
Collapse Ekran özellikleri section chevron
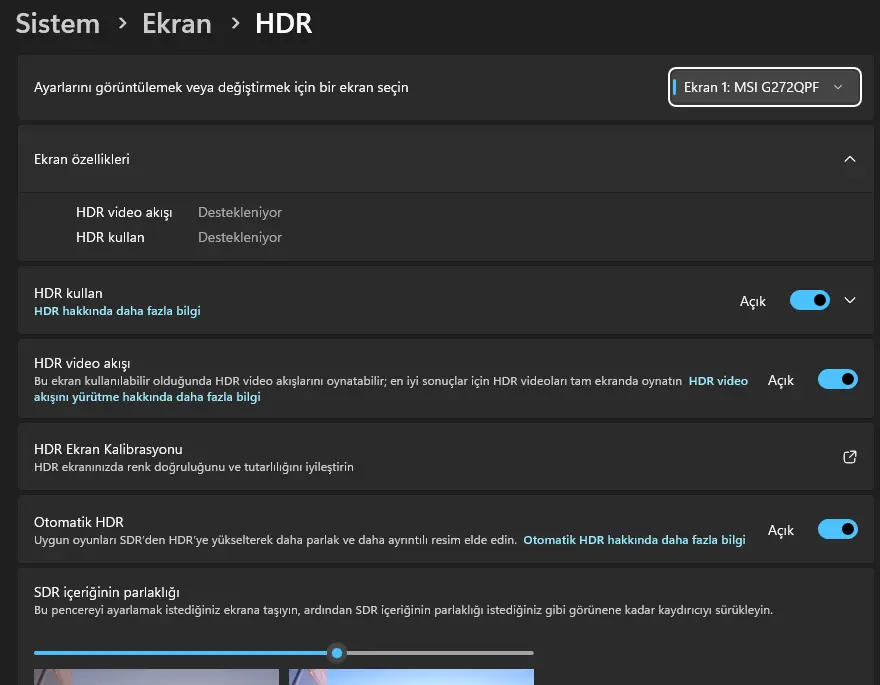click(850, 159)
